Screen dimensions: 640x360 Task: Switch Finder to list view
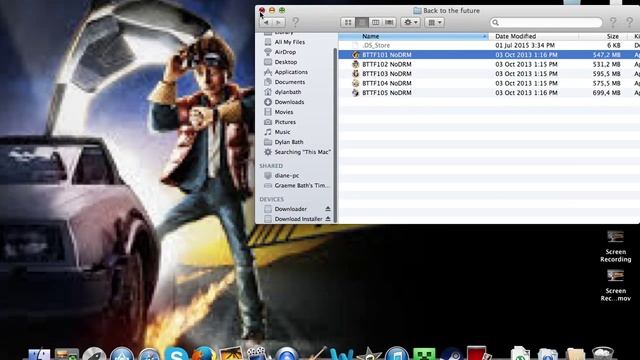pyautogui.click(x=362, y=22)
